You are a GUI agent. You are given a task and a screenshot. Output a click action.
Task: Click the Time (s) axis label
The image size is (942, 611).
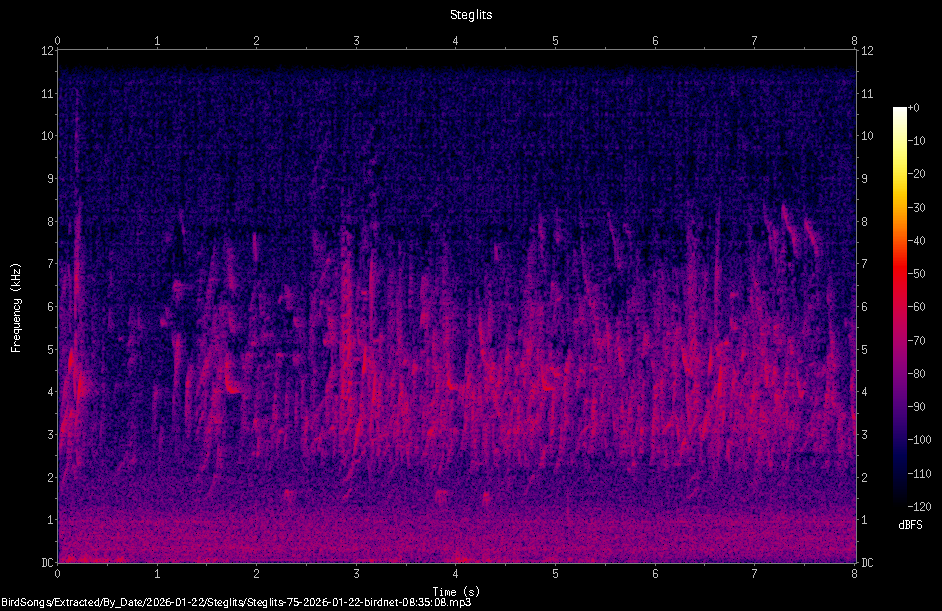(x=456, y=592)
